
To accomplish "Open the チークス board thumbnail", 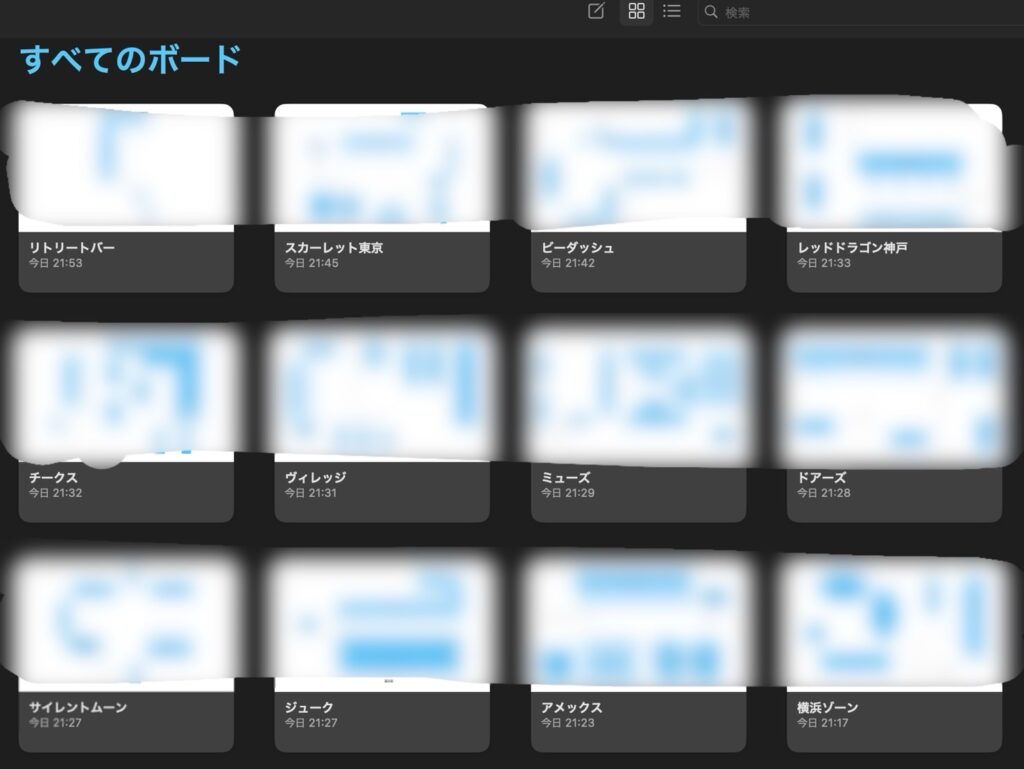I will pos(126,393).
